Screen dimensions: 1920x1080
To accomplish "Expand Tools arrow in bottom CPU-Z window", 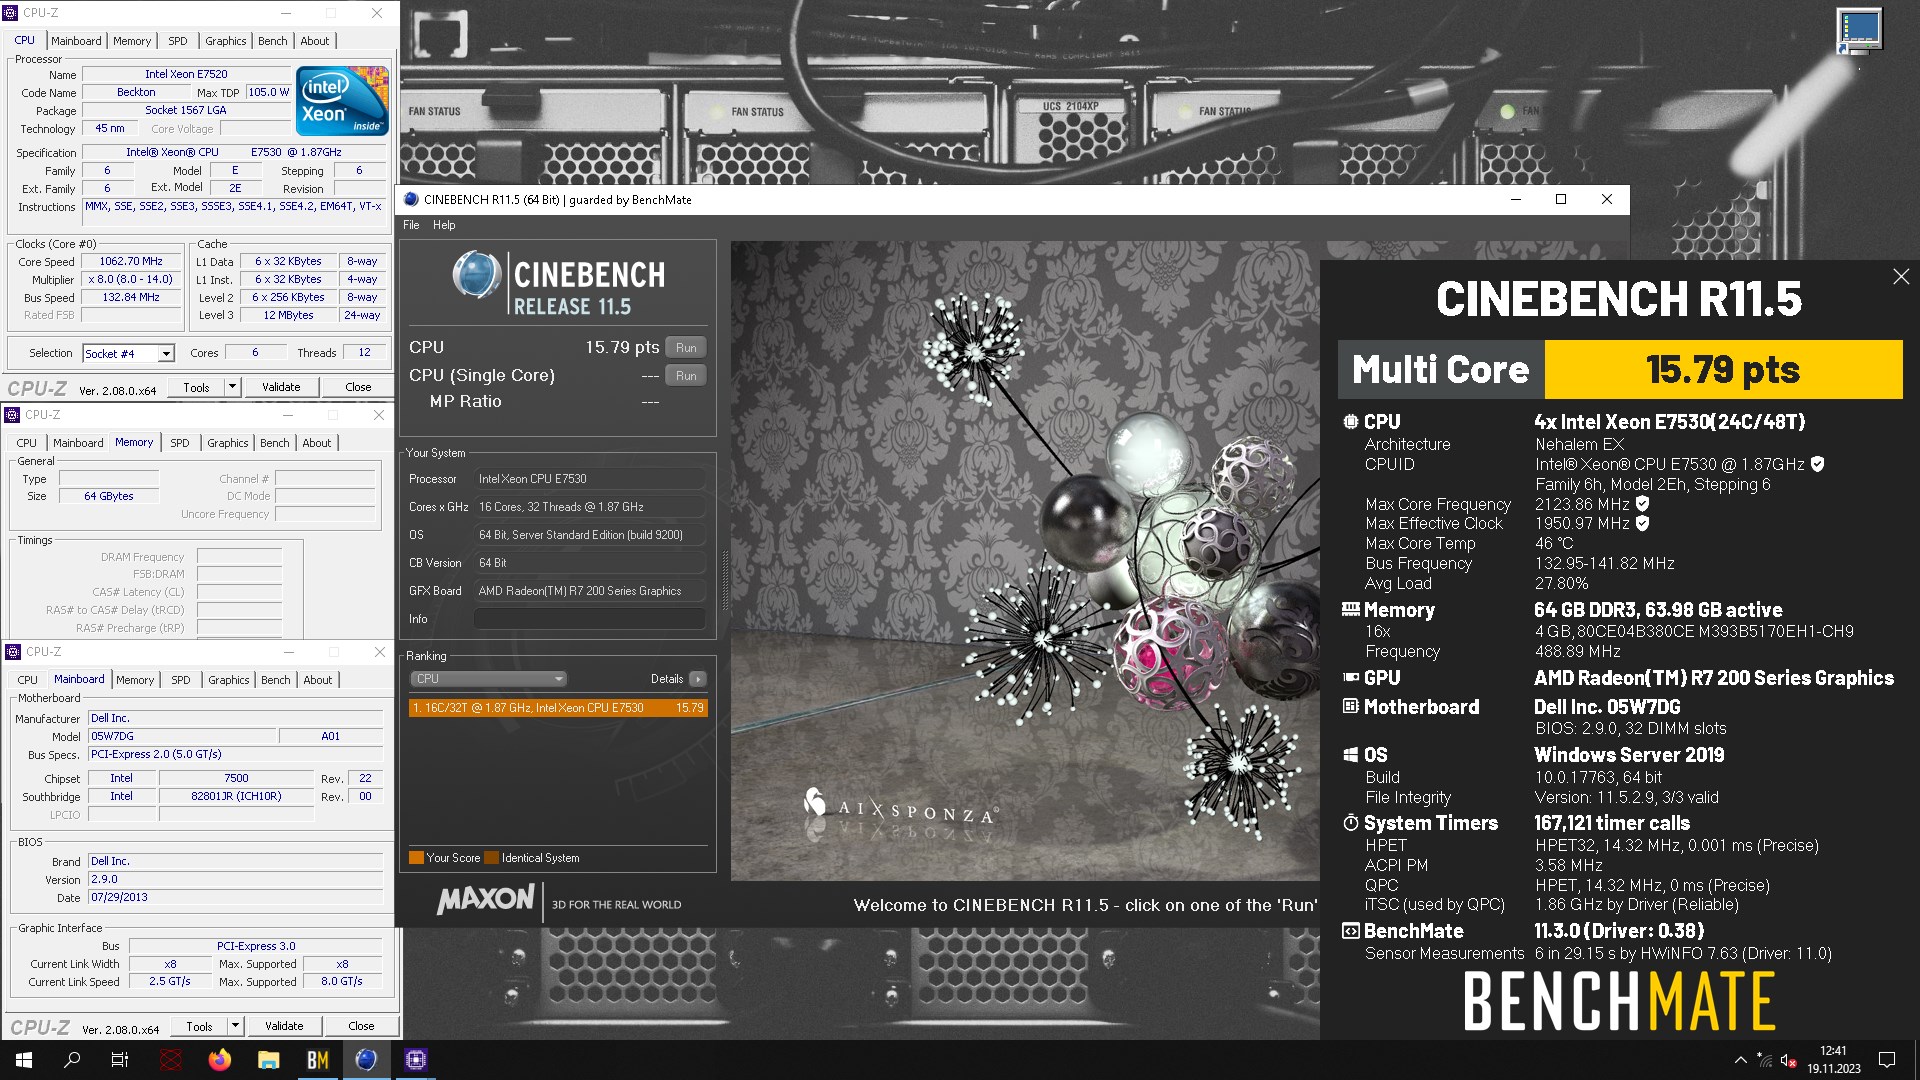I will coord(236,1026).
